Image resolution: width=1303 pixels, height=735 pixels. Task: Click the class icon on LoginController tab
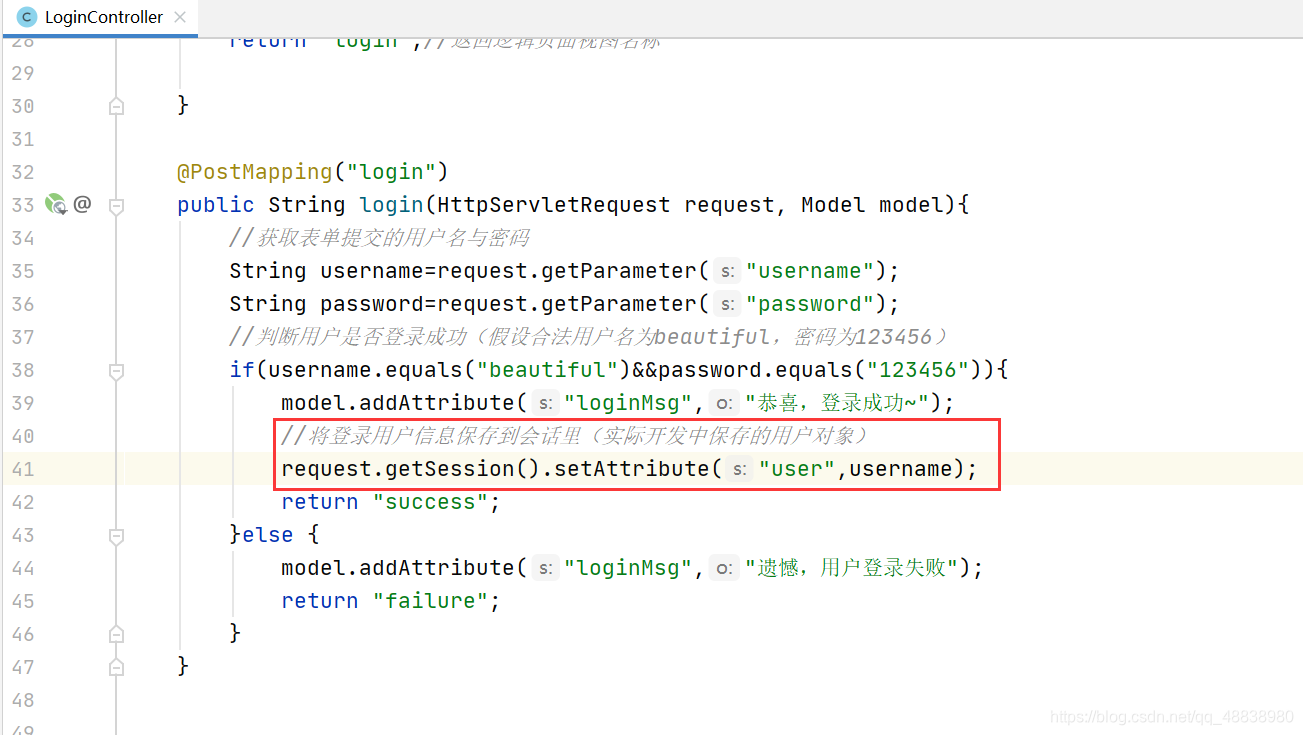tap(28, 17)
